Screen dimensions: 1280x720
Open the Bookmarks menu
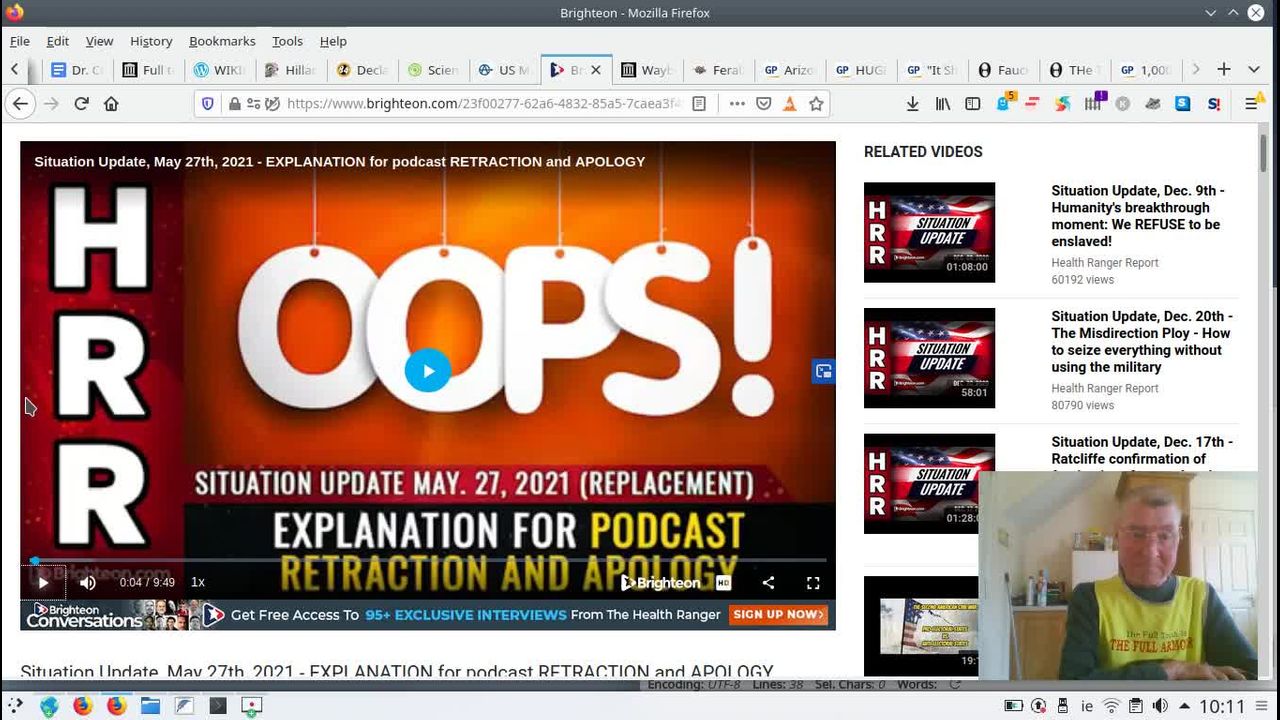[222, 41]
